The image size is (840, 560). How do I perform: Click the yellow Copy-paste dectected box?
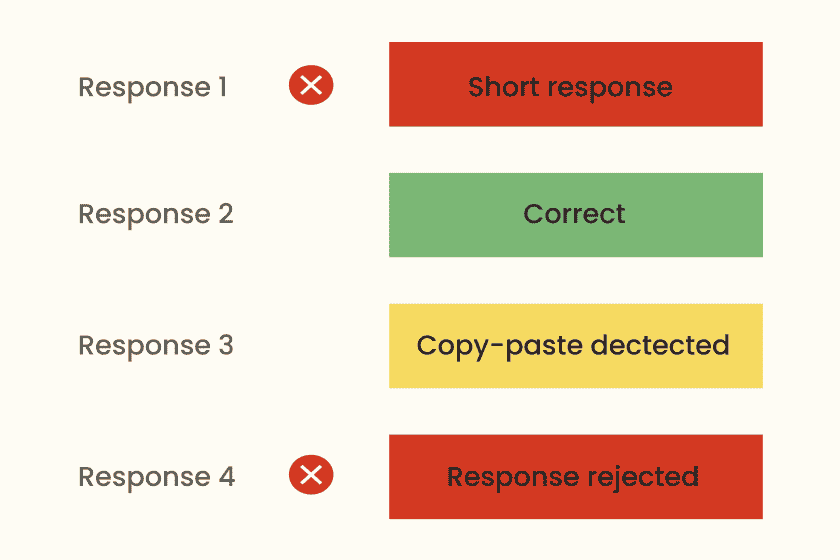[x=575, y=346]
